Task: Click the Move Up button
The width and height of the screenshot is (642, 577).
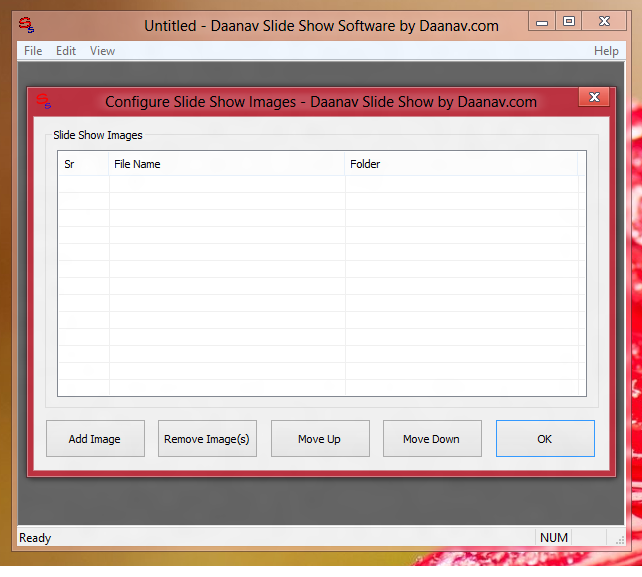Action: click(x=320, y=439)
